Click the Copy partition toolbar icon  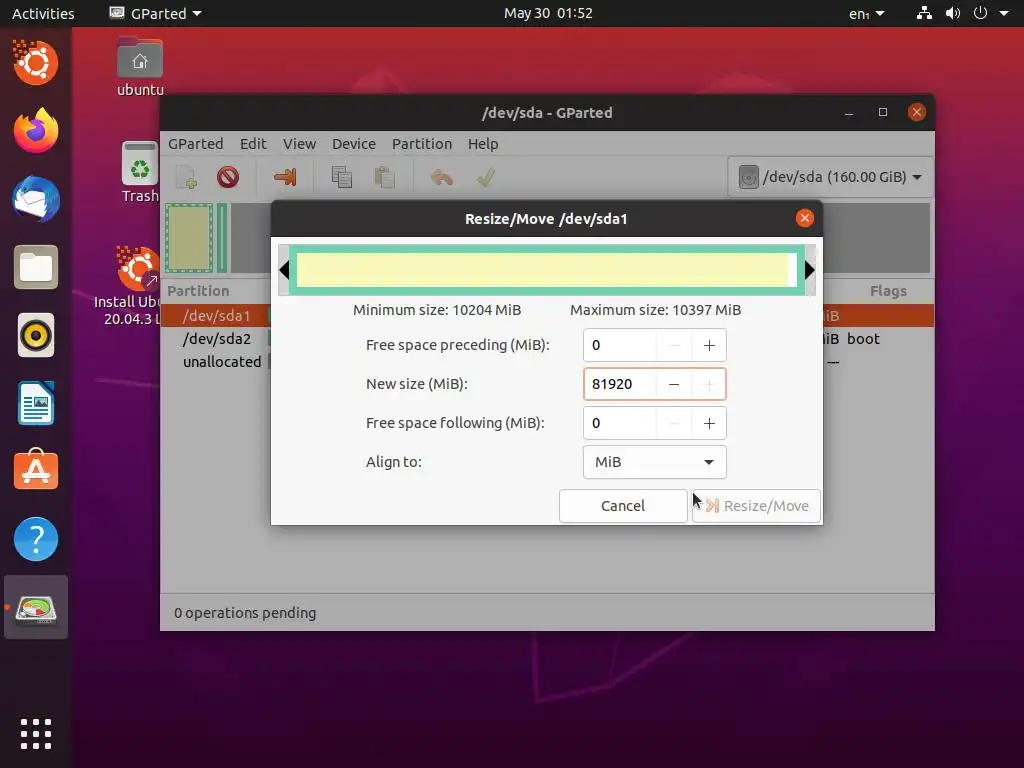(x=342, y=177)
